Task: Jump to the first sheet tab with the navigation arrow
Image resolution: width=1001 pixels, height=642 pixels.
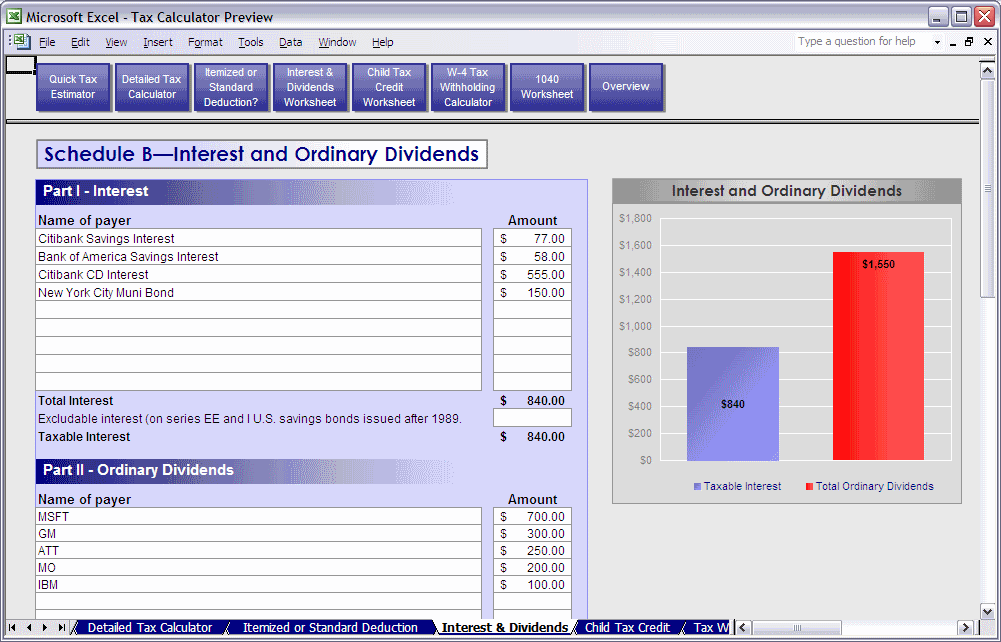Action: (12, 627)
